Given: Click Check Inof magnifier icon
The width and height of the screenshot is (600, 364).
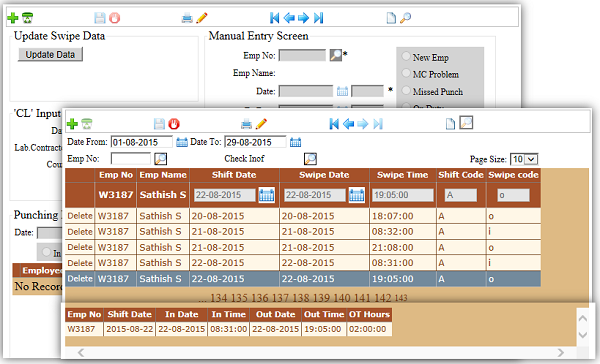Looking at the screenshot, I should (310, 159).
